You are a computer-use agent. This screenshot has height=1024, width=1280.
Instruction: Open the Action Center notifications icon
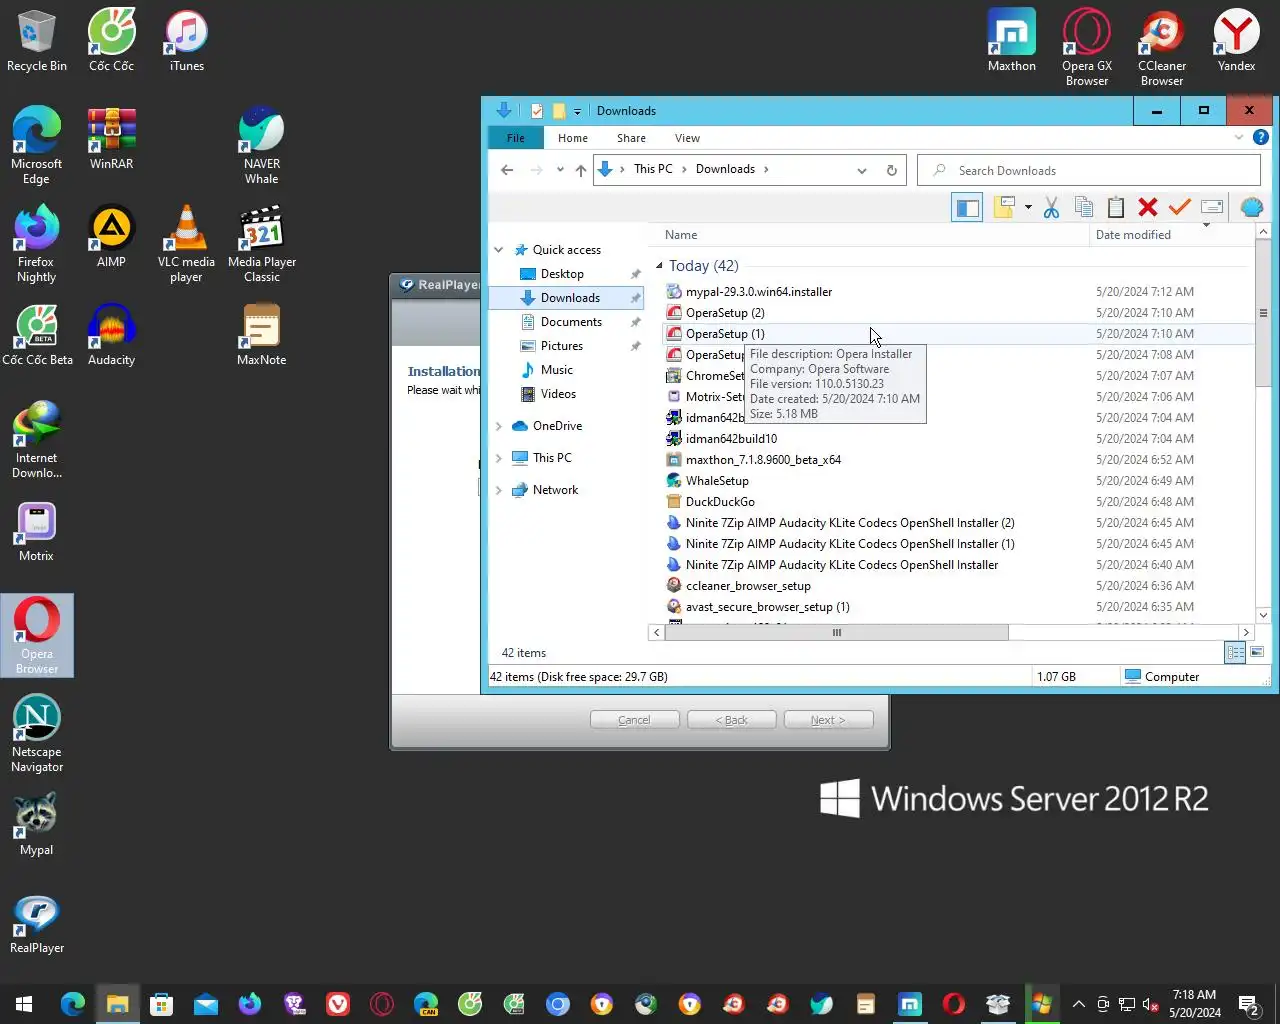[x=1248, y=1004]
